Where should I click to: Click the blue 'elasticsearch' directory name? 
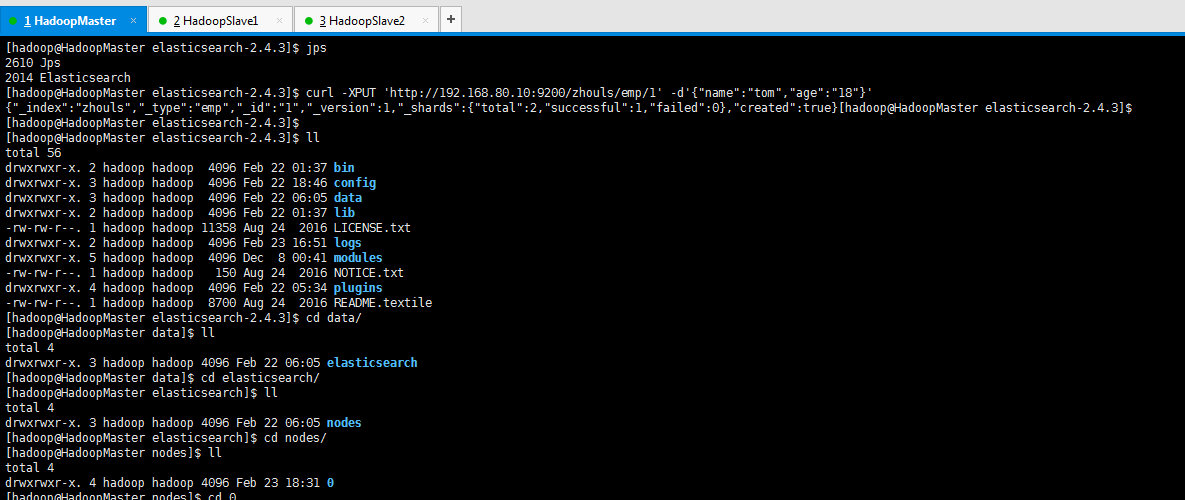[372, 363]
